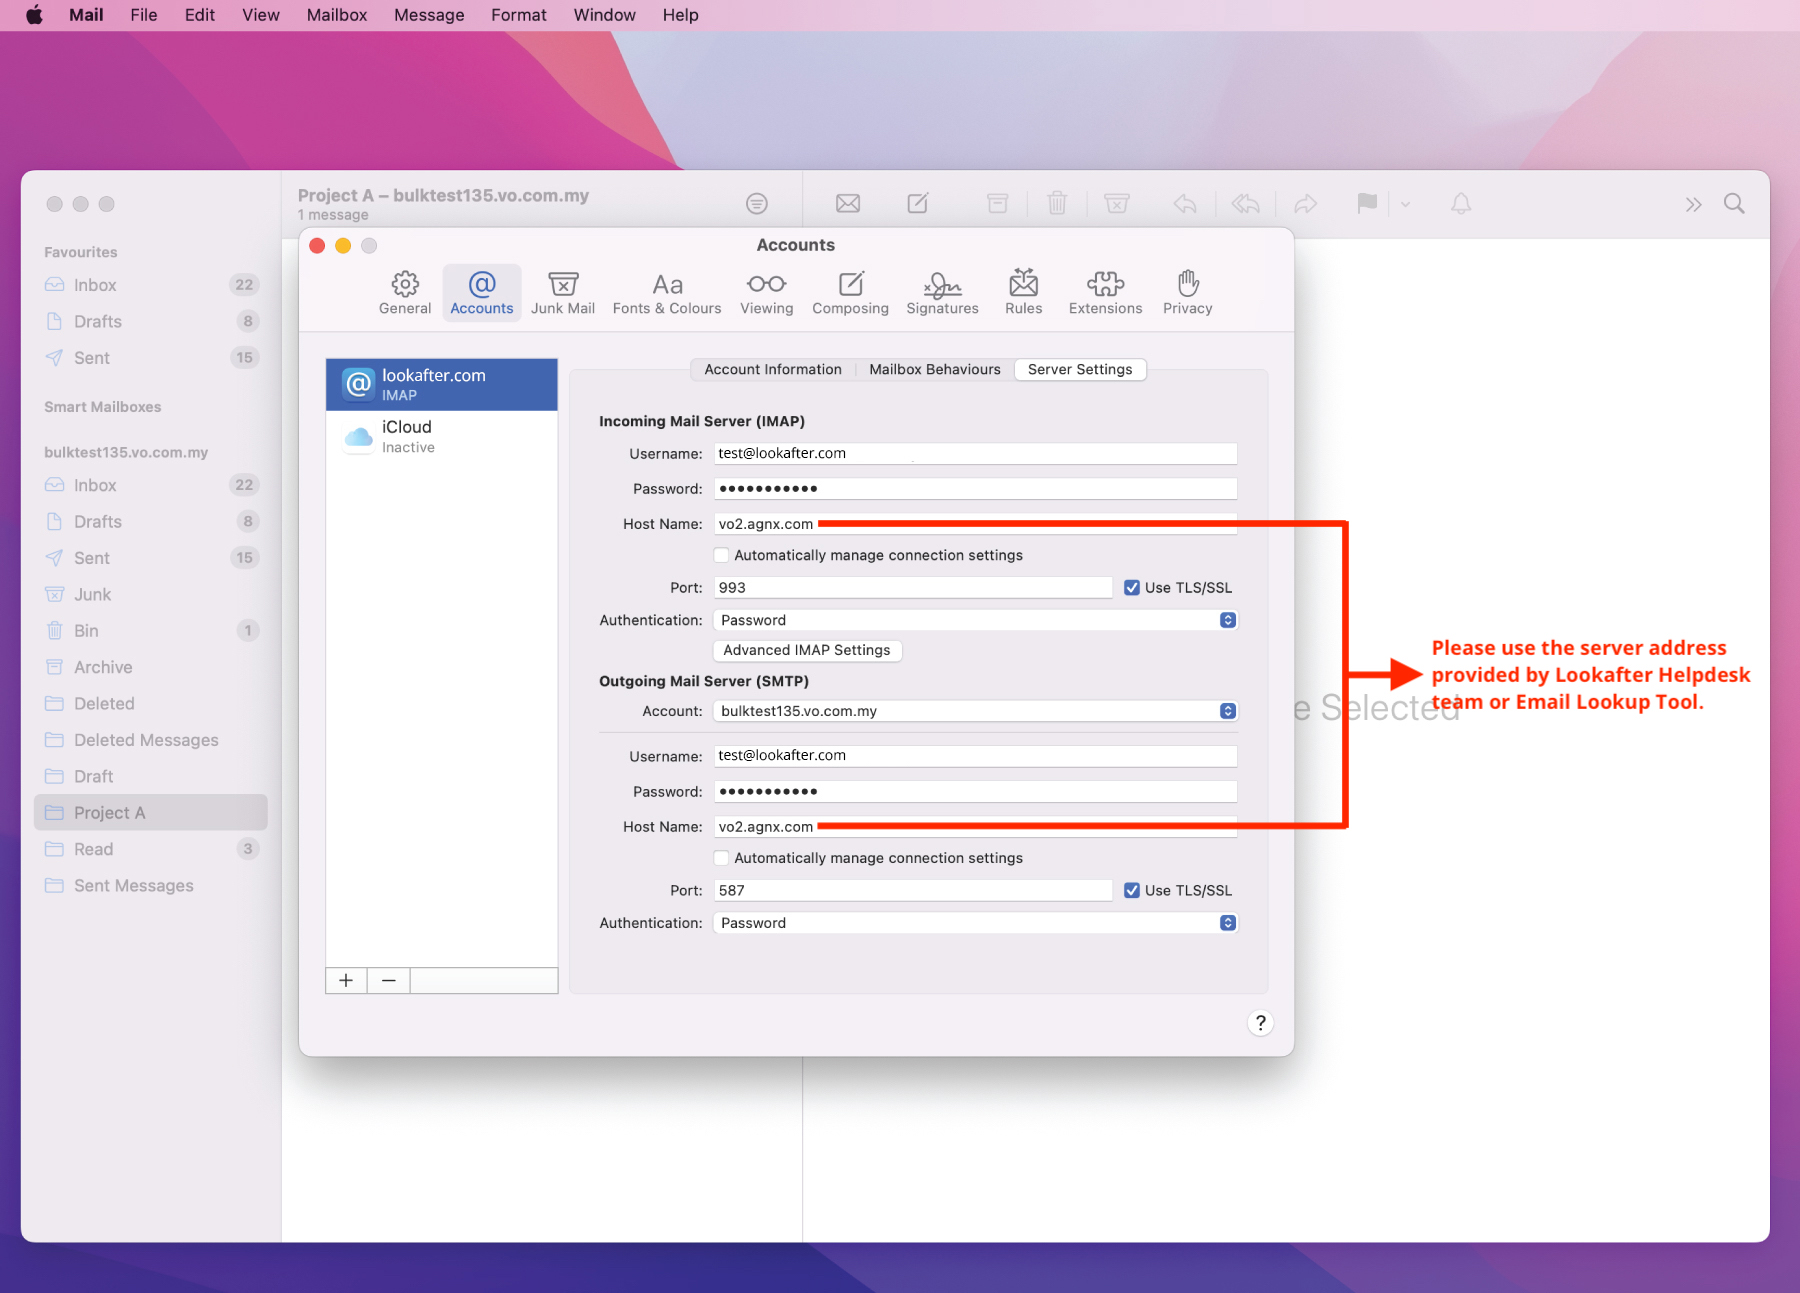The image size is (1800, 1293).
Task: Open the Rules preferences pane
Action: pos(1023,293)
